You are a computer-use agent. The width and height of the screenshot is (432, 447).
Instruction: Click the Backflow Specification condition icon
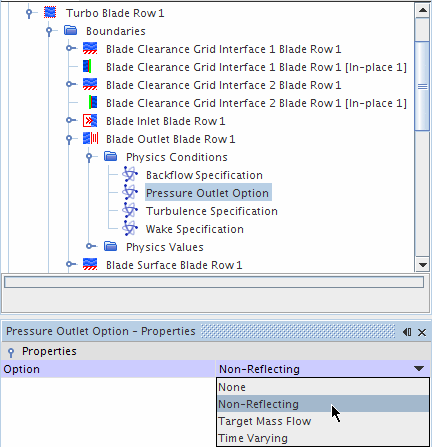[x=130, y=175]
